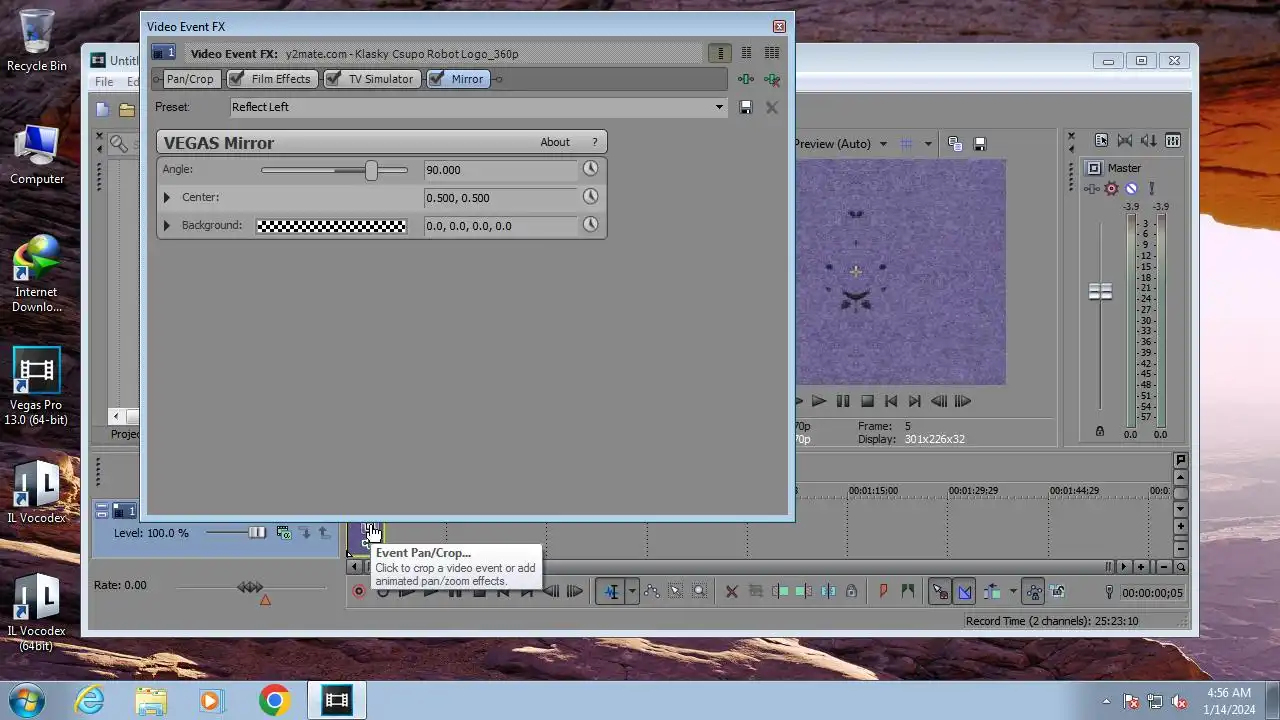This screenshot has width=1280, height=720.
Task: Play the video in preview window
Action: pos(819,401)
